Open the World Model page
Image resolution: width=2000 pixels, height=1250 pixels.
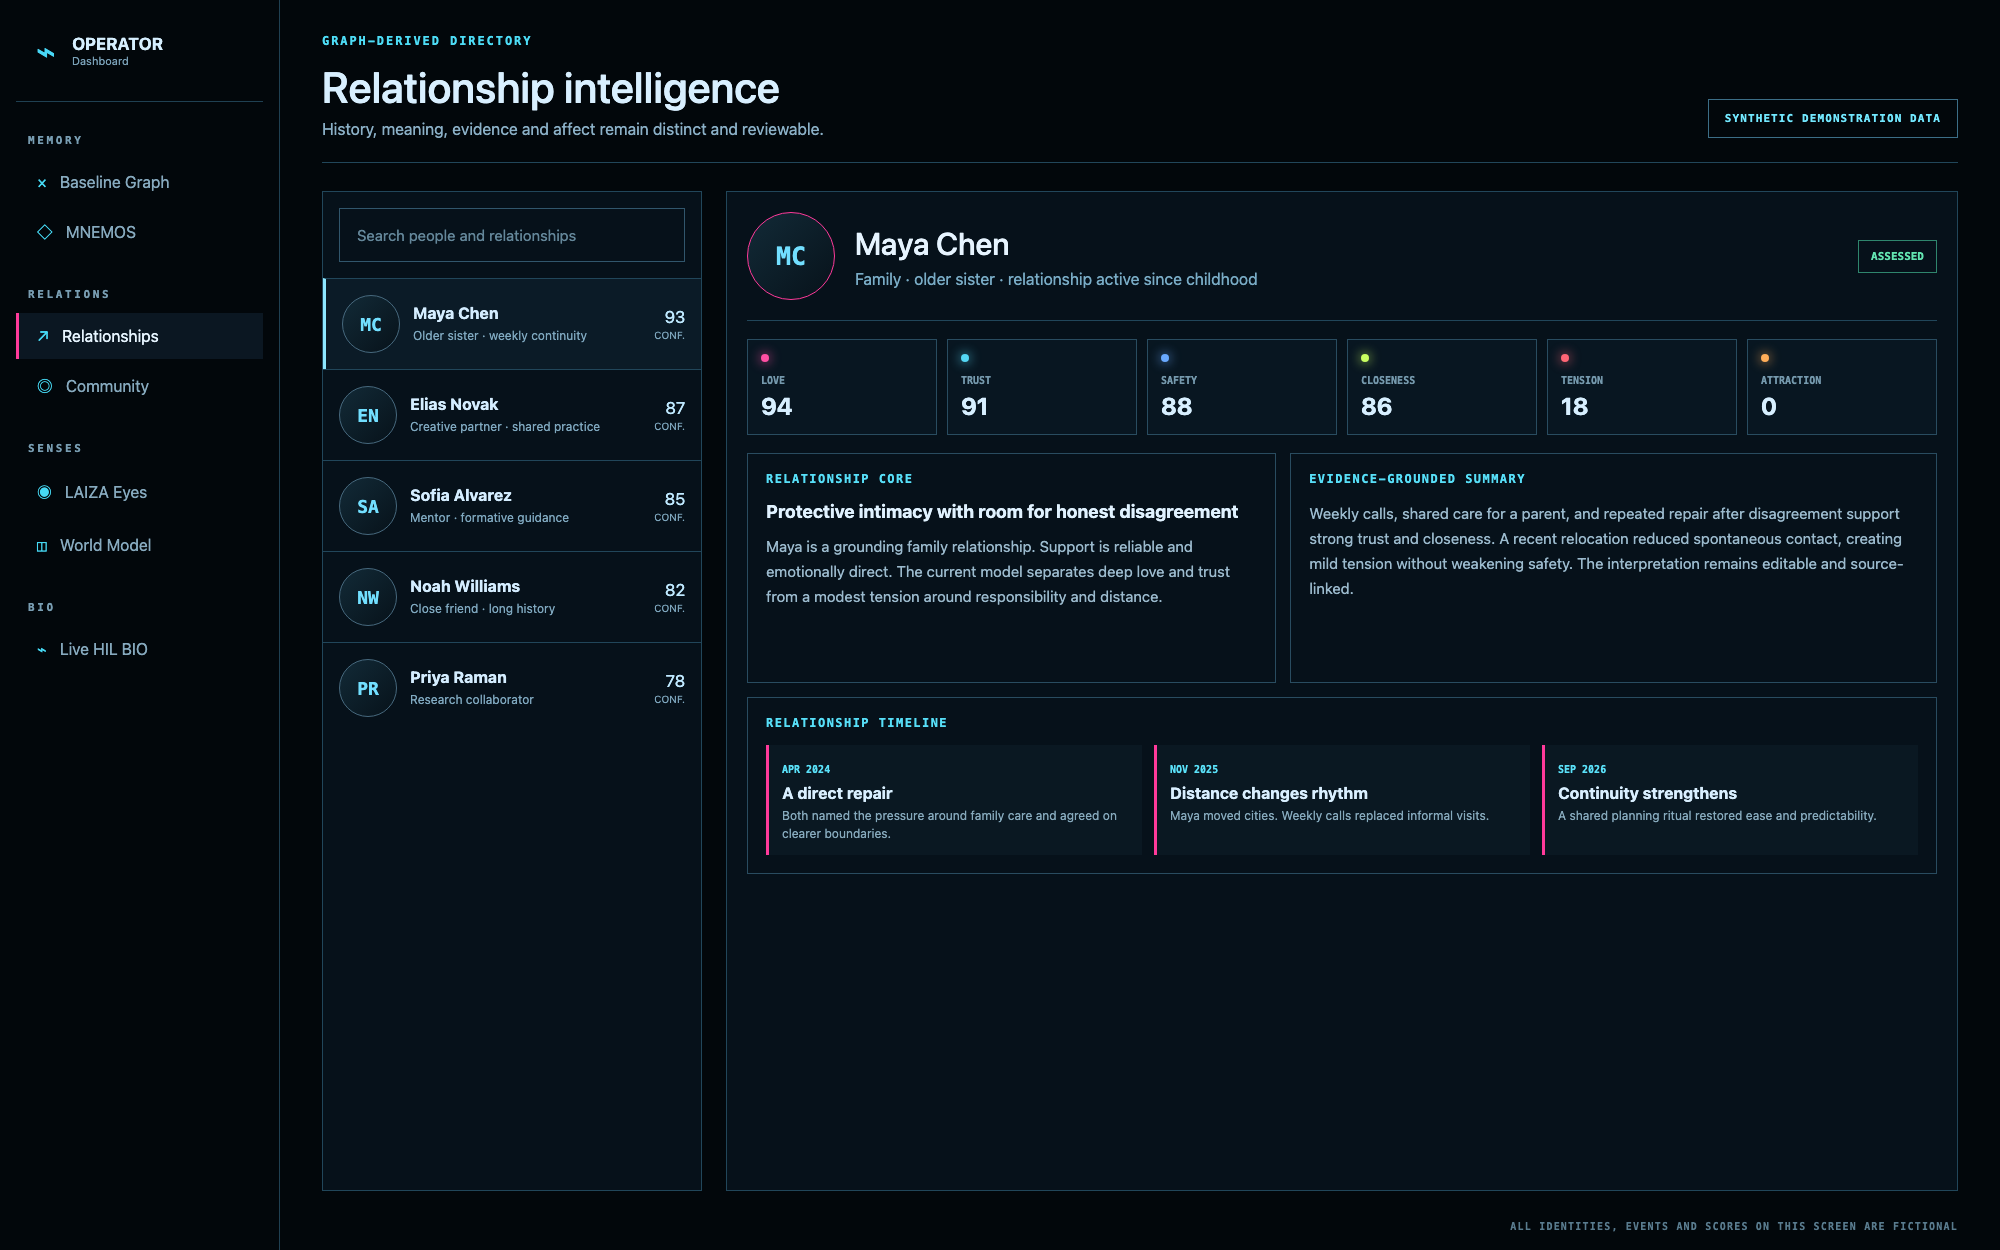coord(140,545)
